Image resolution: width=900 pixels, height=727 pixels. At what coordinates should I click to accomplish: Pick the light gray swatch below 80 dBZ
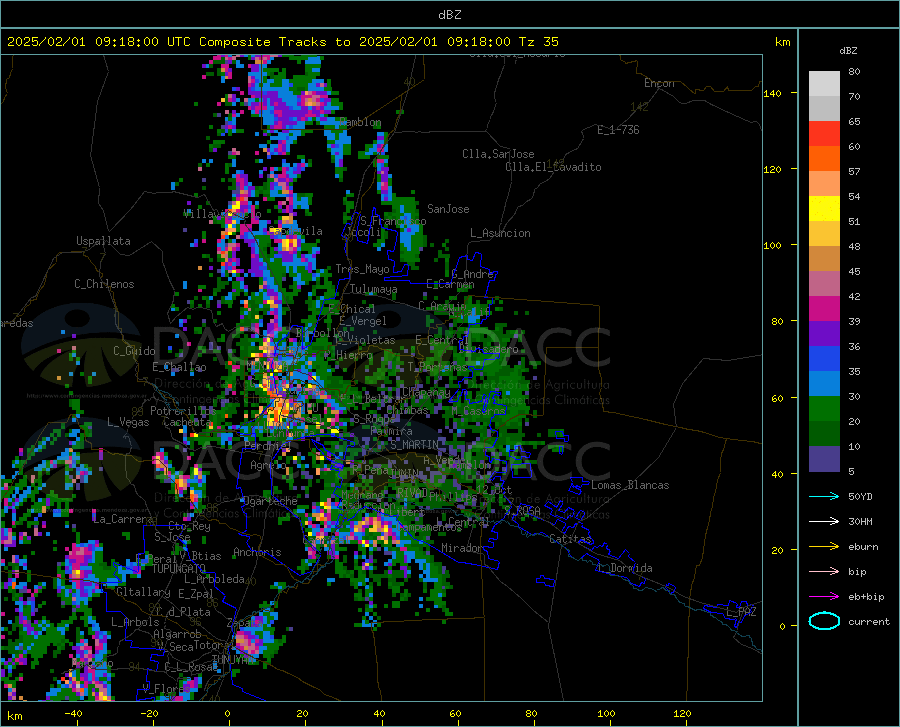click(824, 83)
